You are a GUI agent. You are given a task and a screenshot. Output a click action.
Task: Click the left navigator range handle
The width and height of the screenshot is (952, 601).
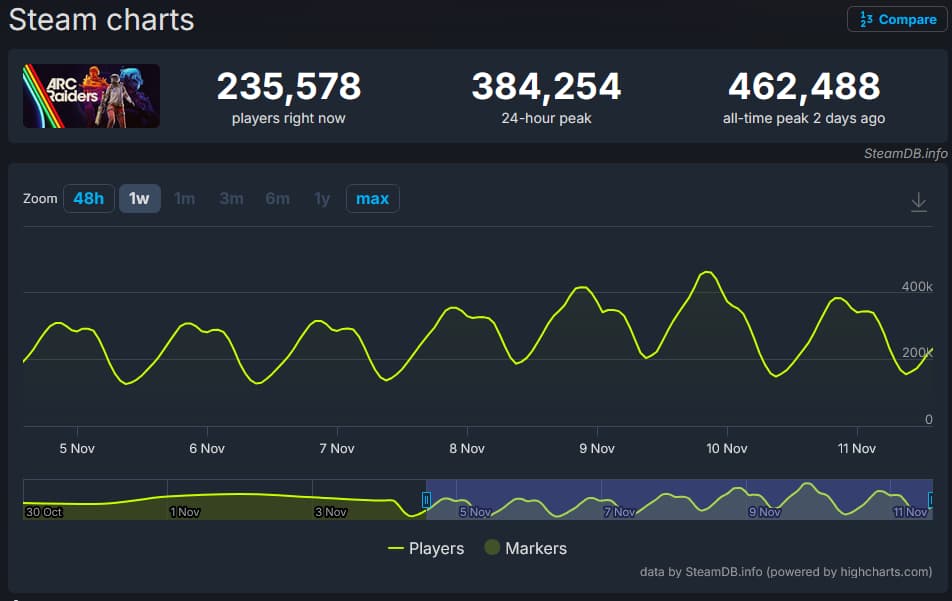[426, 499]
